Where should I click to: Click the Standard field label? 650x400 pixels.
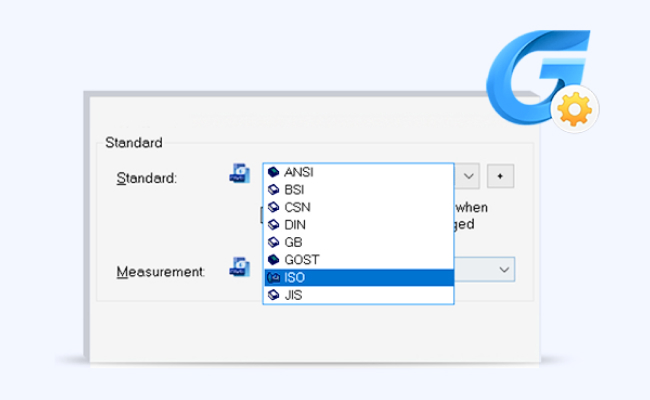coord(146,178)
